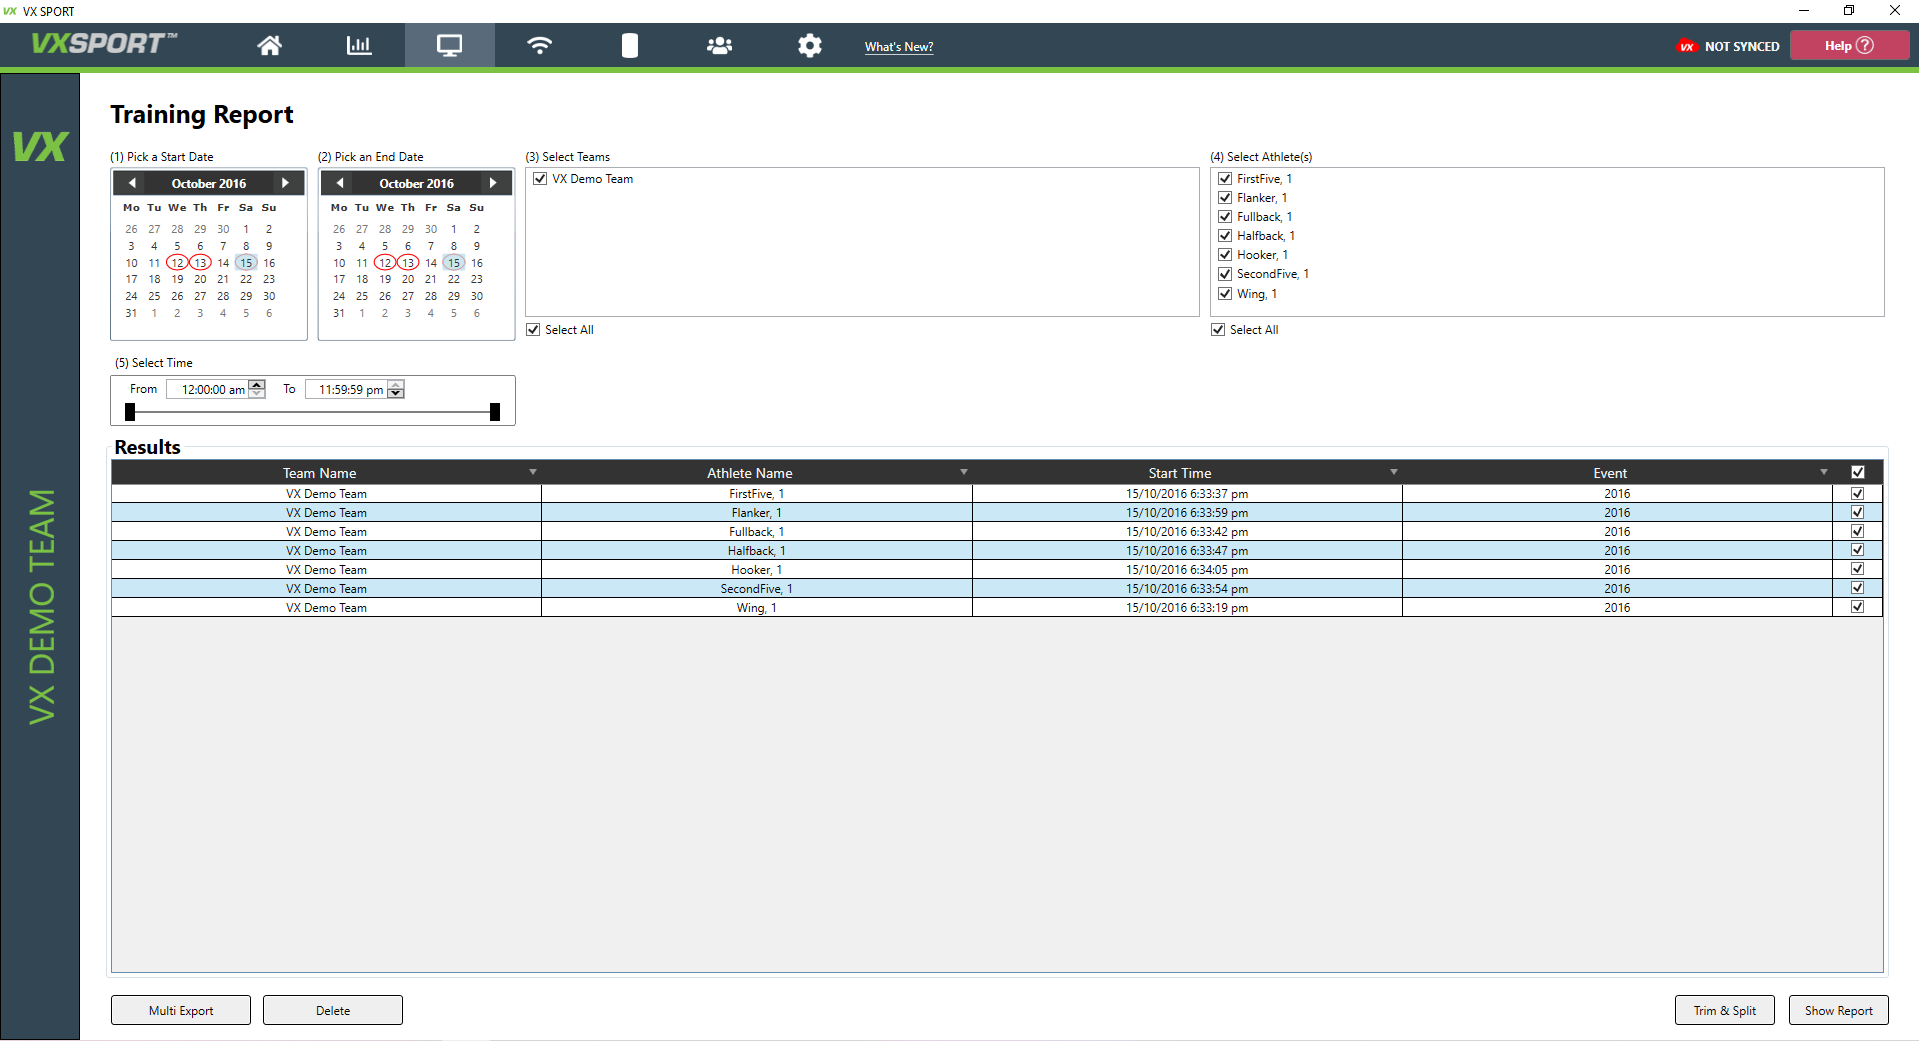
Task: Click October 2016 header of start calendar
Action: [x=209, y=183]
